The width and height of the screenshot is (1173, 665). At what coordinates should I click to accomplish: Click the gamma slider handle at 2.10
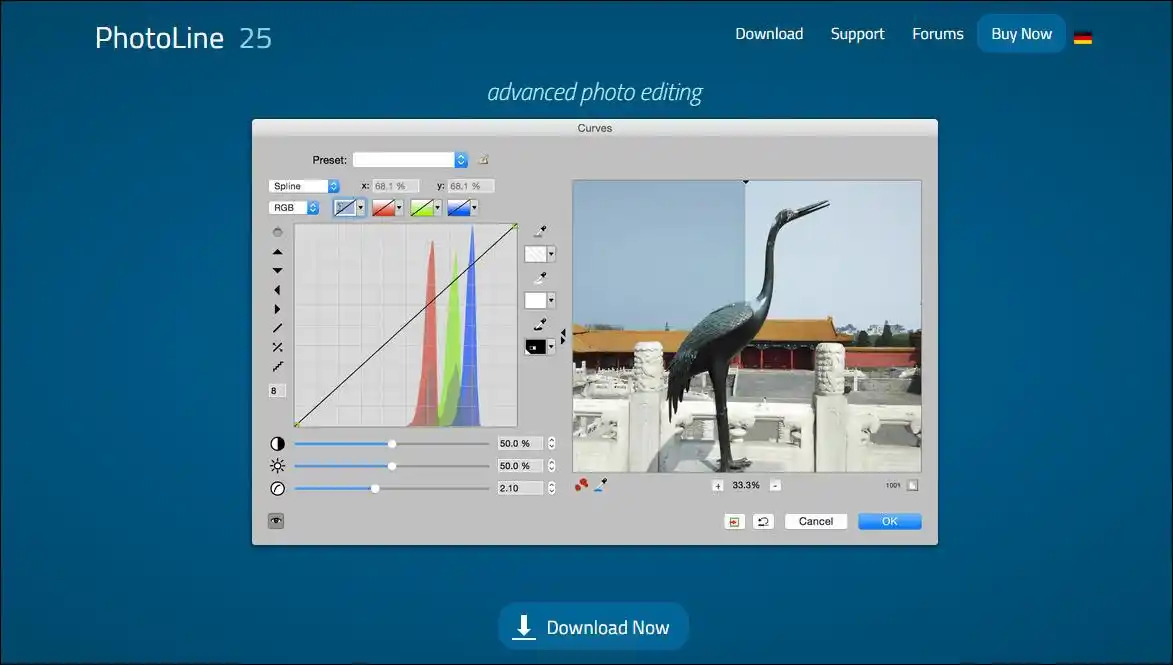pos(375,488)
